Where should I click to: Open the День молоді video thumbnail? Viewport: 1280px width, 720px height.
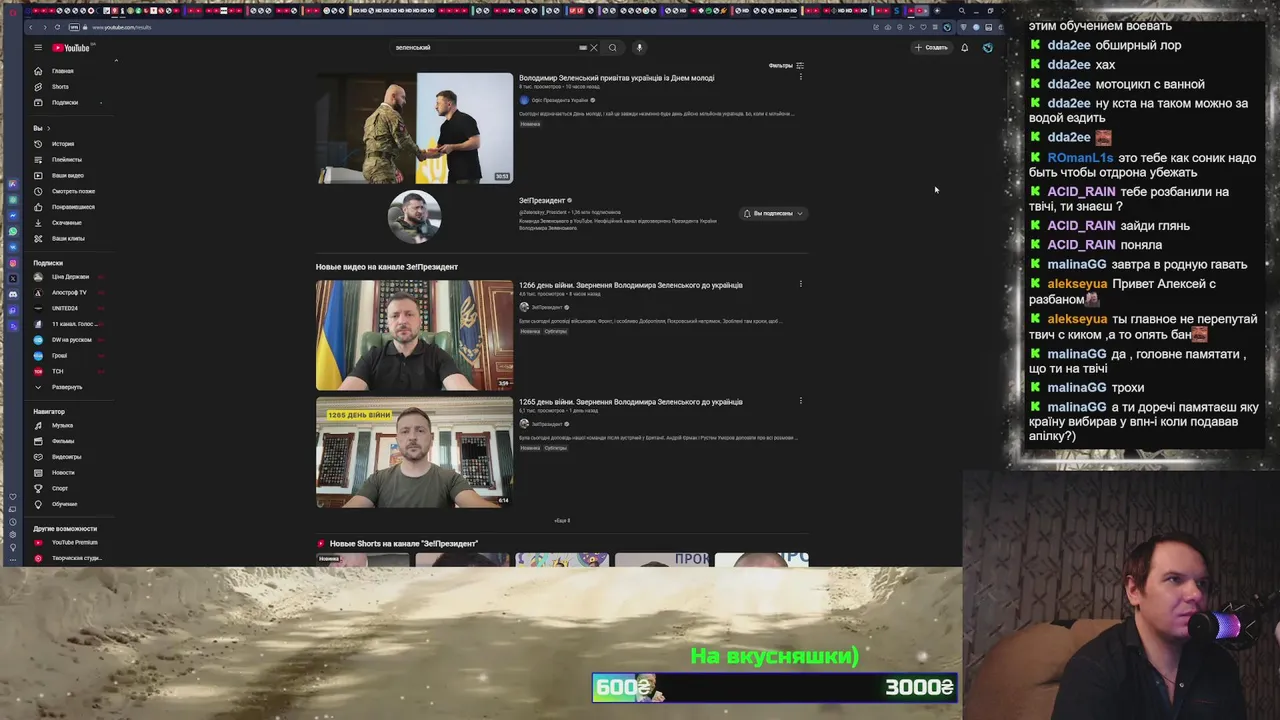[415, 128]
